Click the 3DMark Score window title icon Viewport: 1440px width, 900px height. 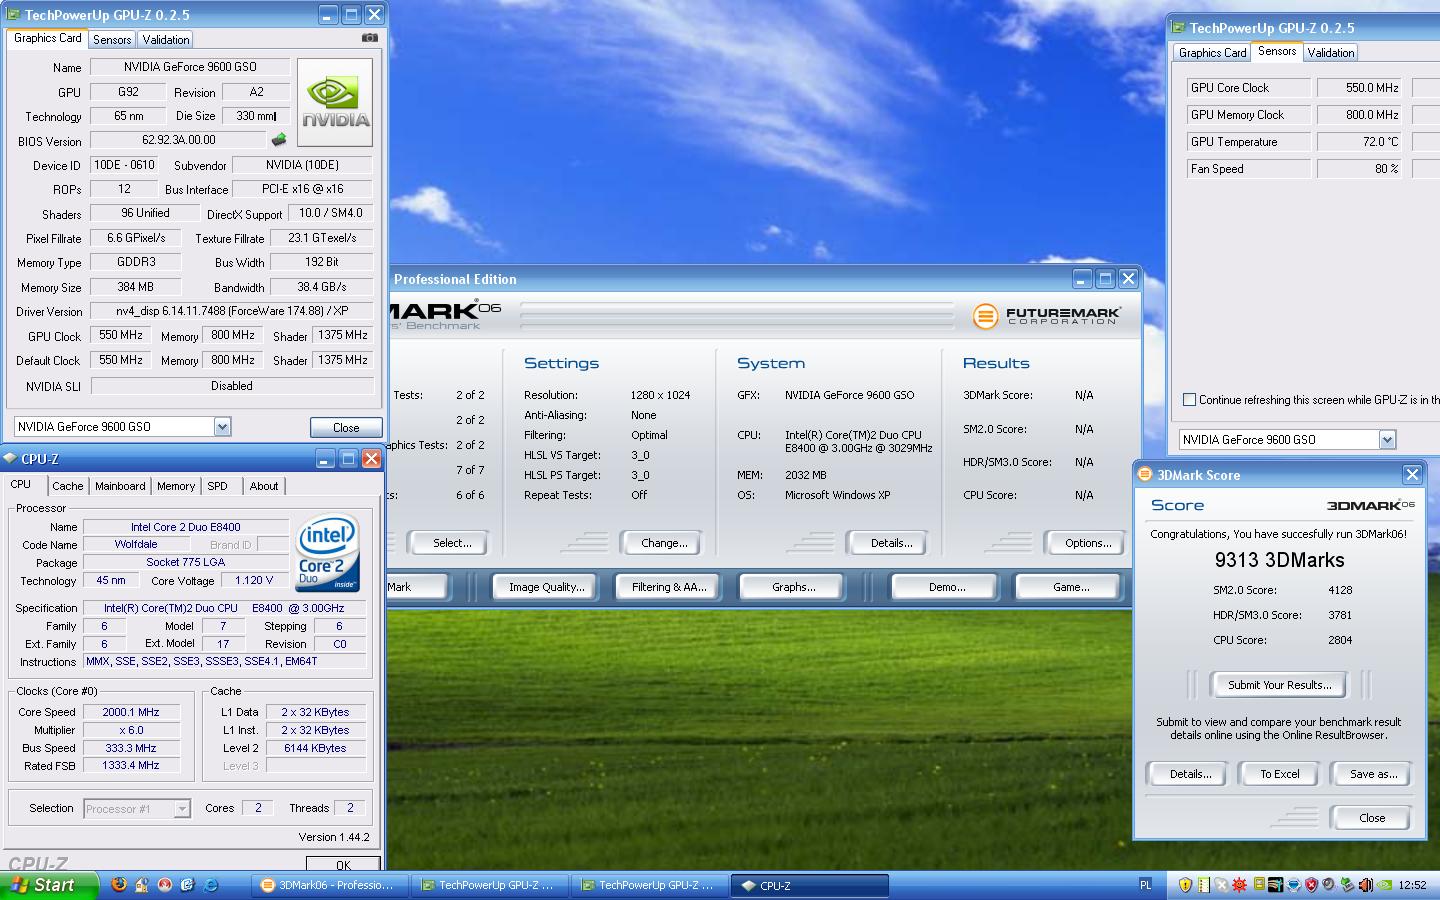(x=1145, y=475)
